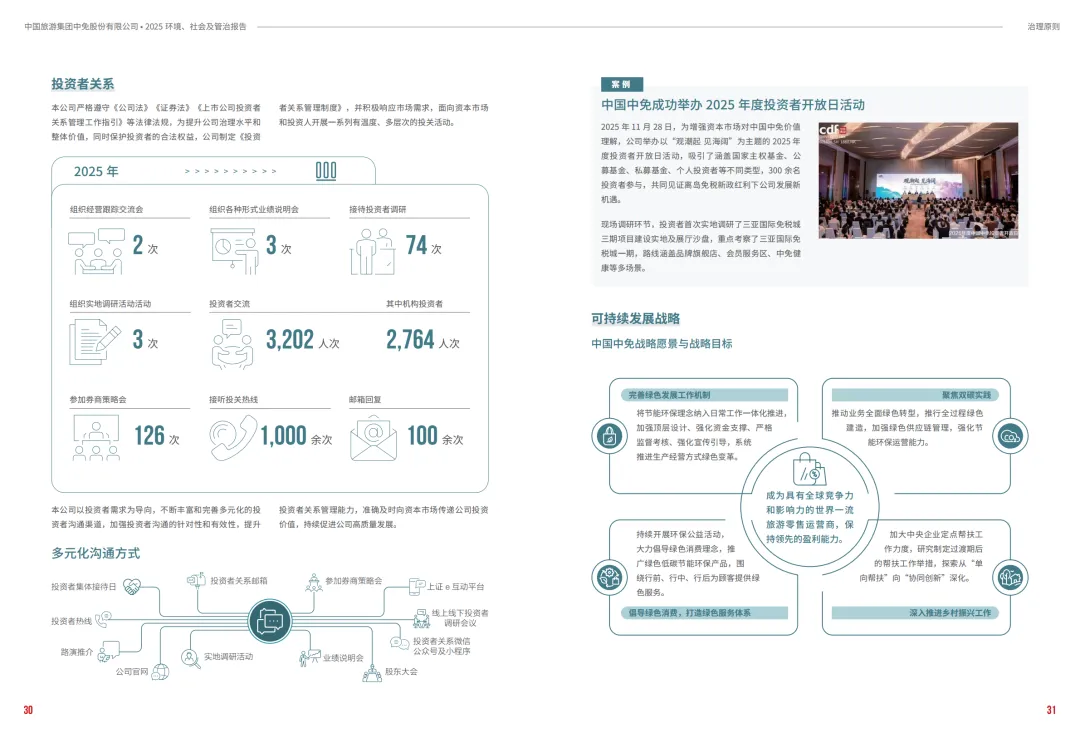Image resolution: width=1080 pixels, height=733 pixels.
Task: Click the mailbox icon beside 投资者关系邮箱
Action: 197,580
